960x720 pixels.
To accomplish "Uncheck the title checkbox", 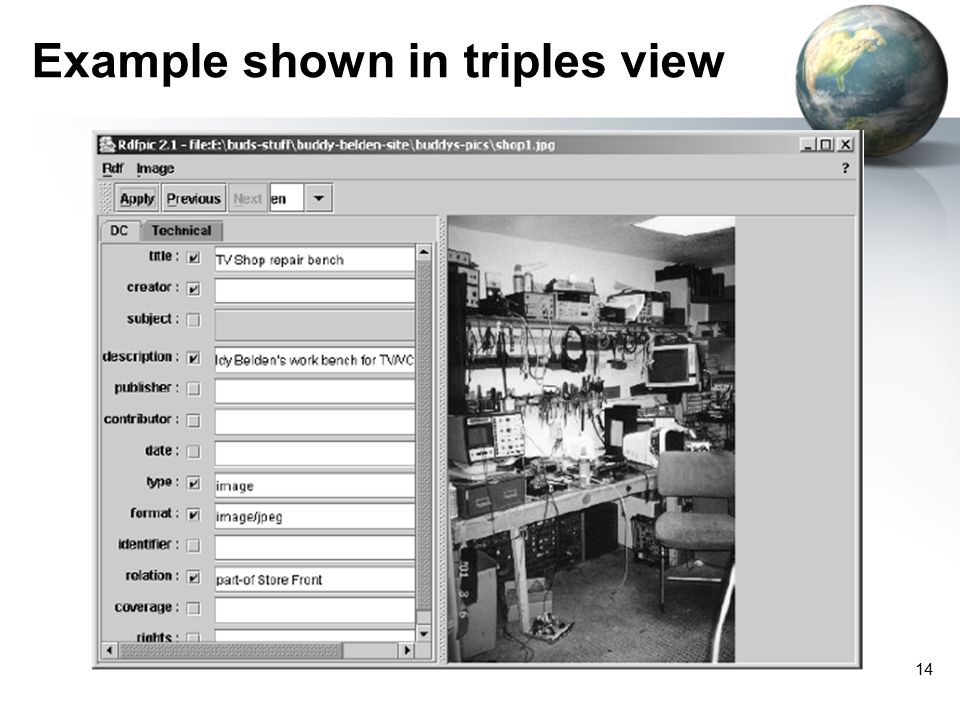I will pyautogui.click(x=193, y=258).
